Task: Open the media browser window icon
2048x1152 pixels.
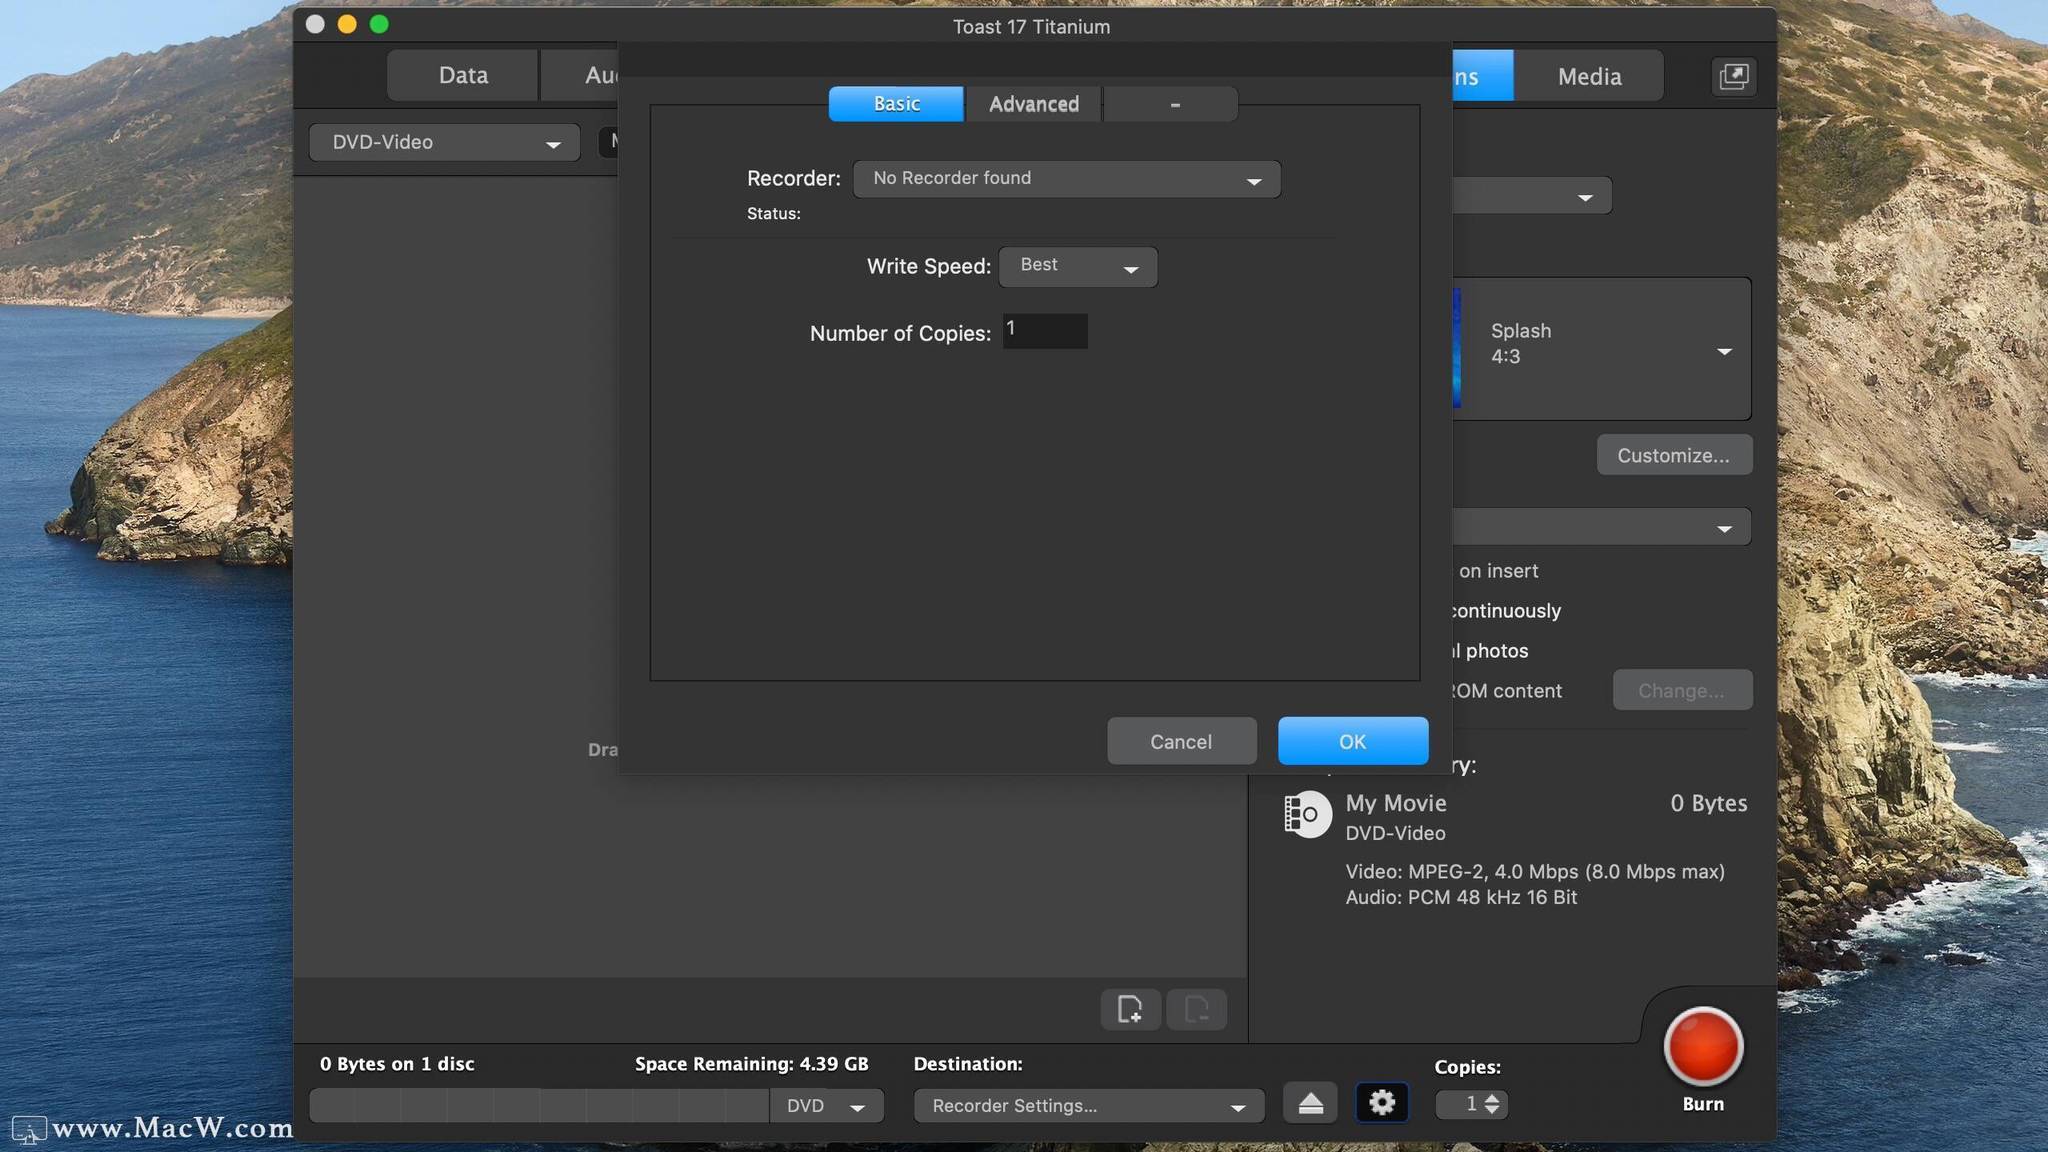Action: coord(1733,76)
